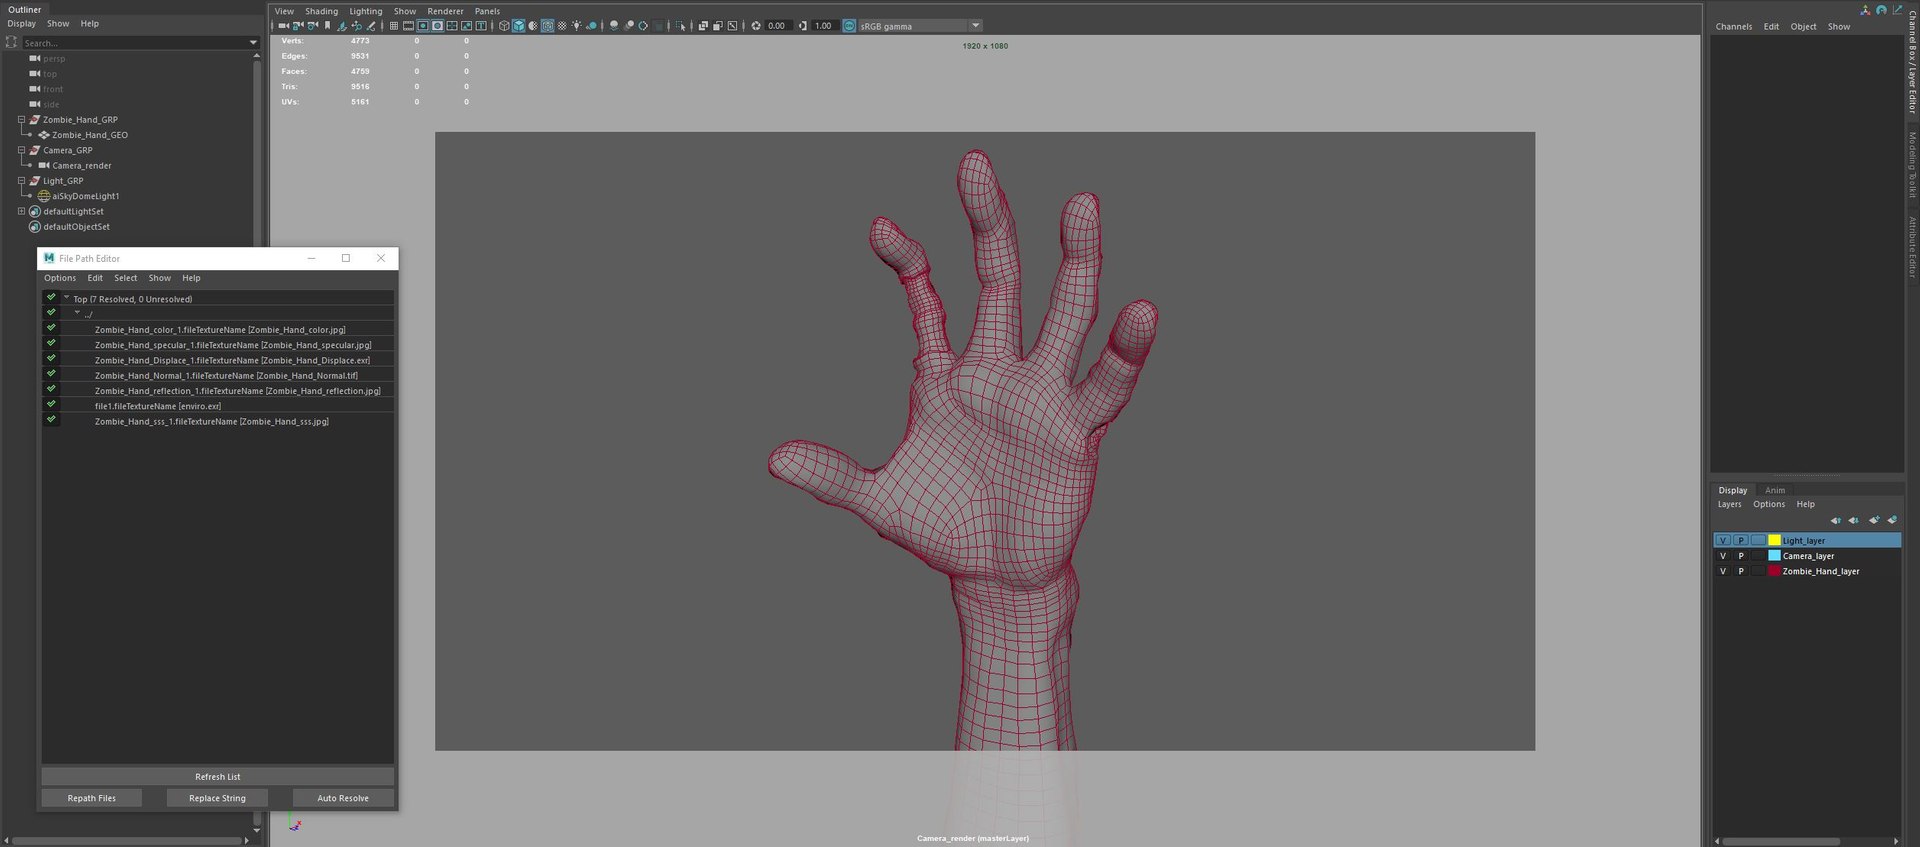Click move layer up icon

tap(1835, 520)
